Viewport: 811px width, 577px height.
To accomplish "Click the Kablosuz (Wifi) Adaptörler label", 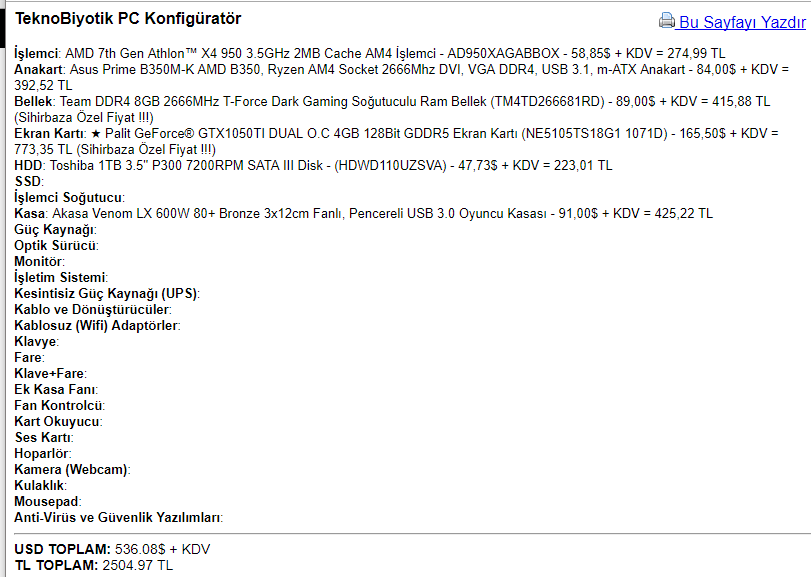I will coord(97,326).
